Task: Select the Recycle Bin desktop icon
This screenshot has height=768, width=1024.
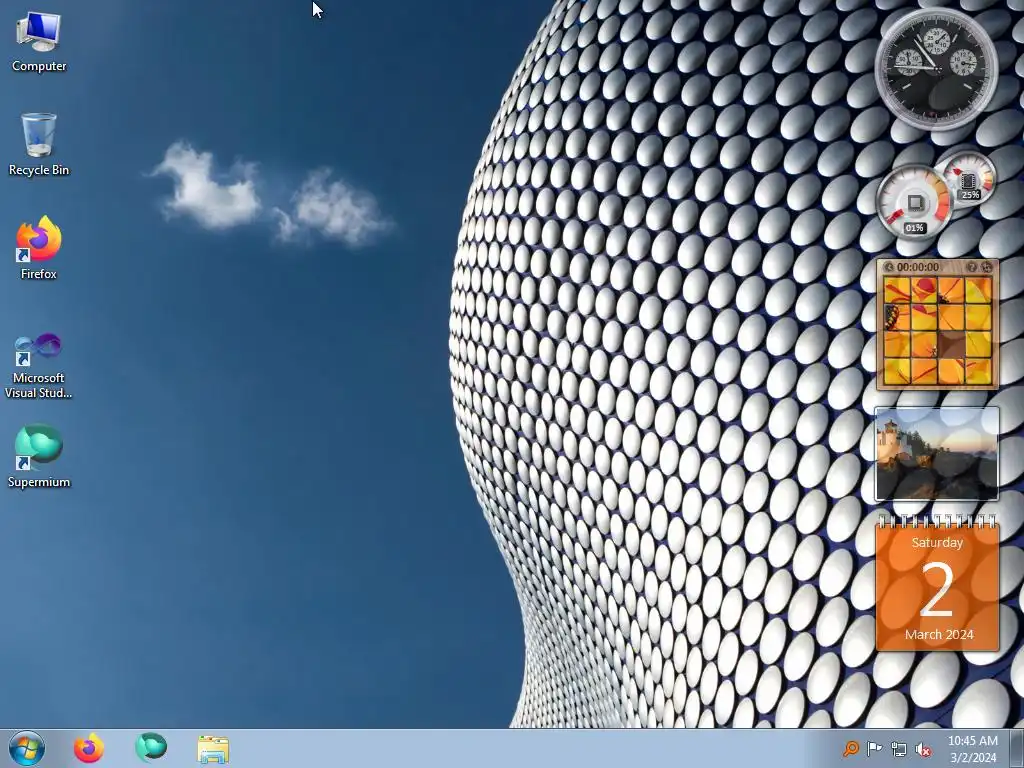Action: (x=39, y=145)
